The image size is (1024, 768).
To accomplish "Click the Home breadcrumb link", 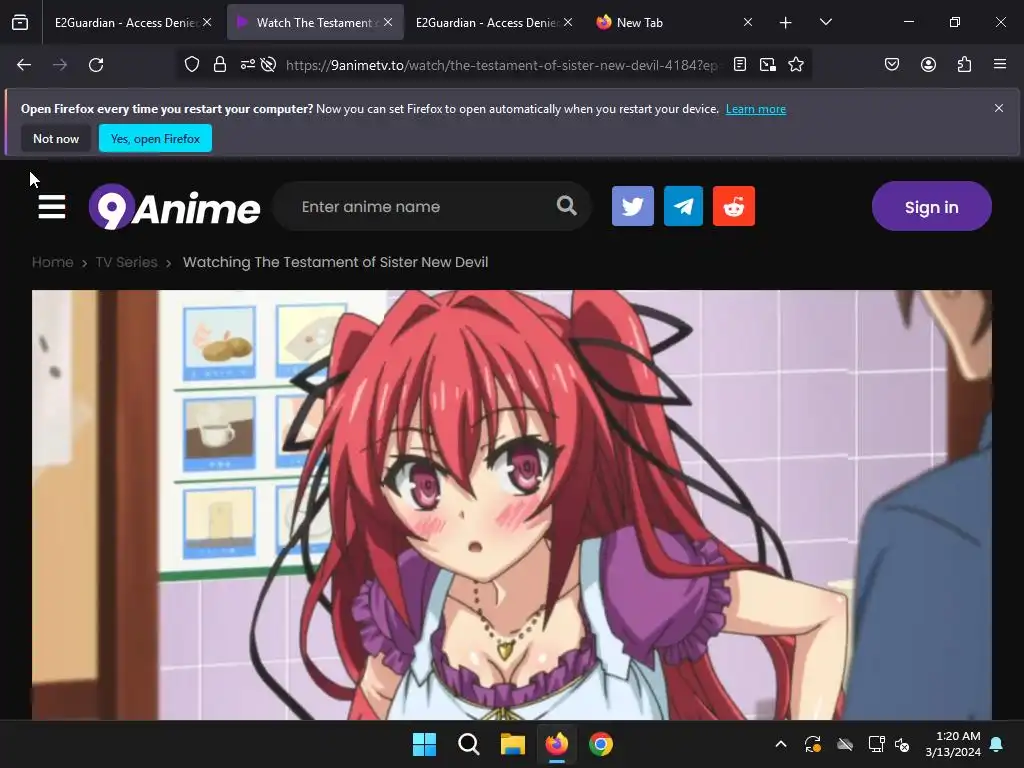I will (x=52, y=262).
